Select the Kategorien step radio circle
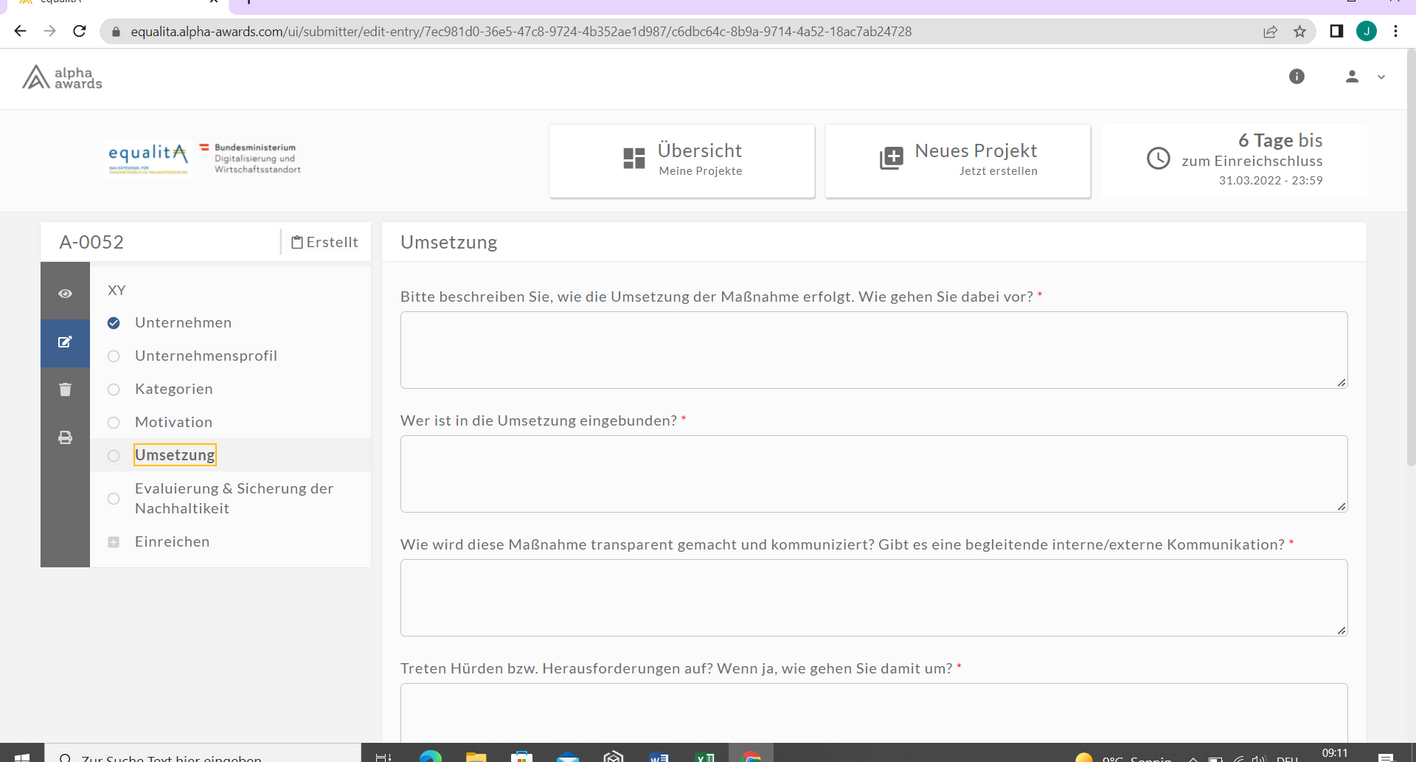This screenshot has height=762, width=1416. [x=114, y=389]
